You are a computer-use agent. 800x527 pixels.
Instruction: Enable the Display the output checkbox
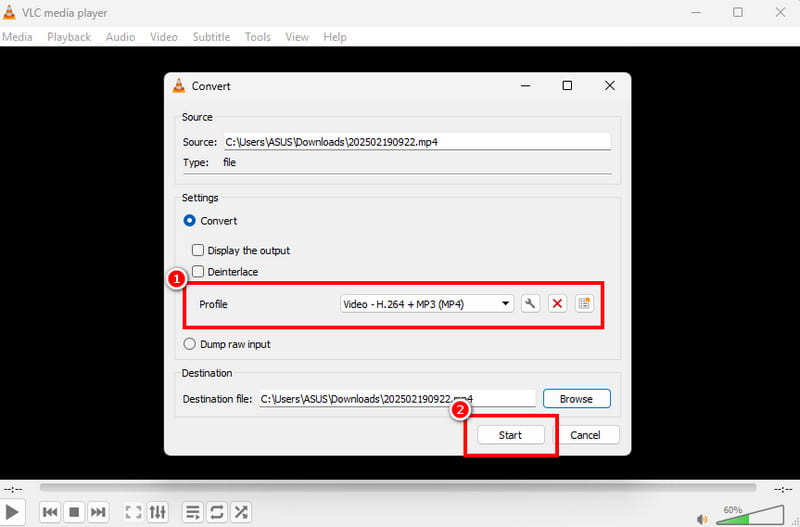pos(198,250)
